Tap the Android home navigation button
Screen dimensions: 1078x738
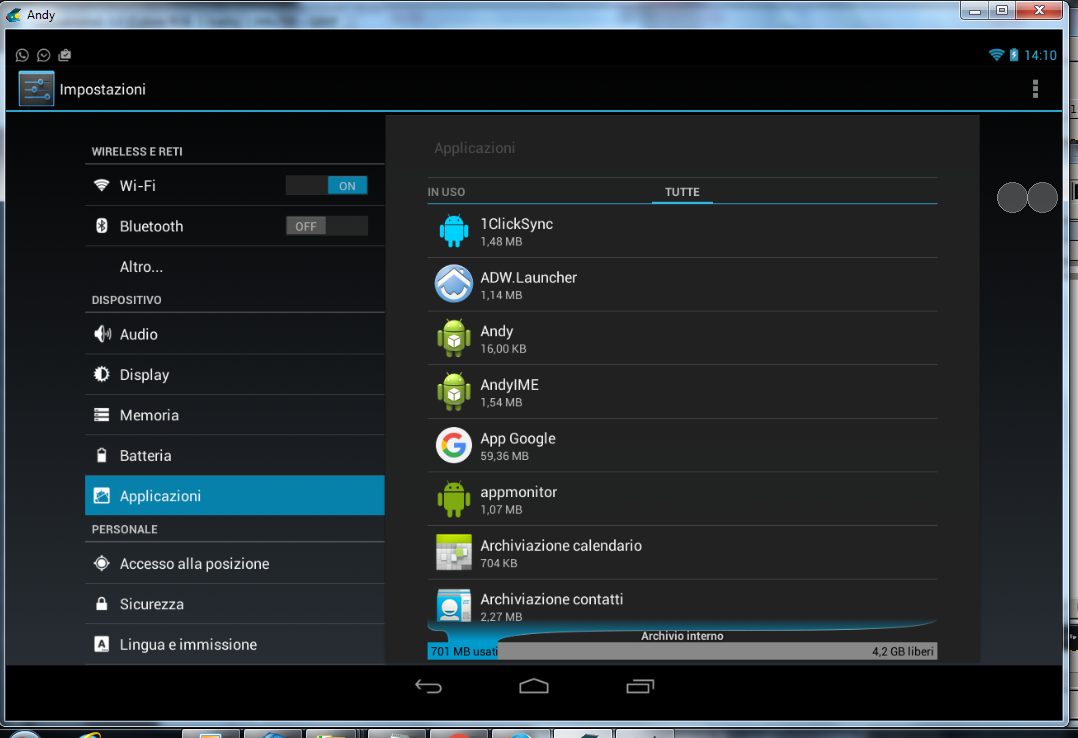pos(534,686)
